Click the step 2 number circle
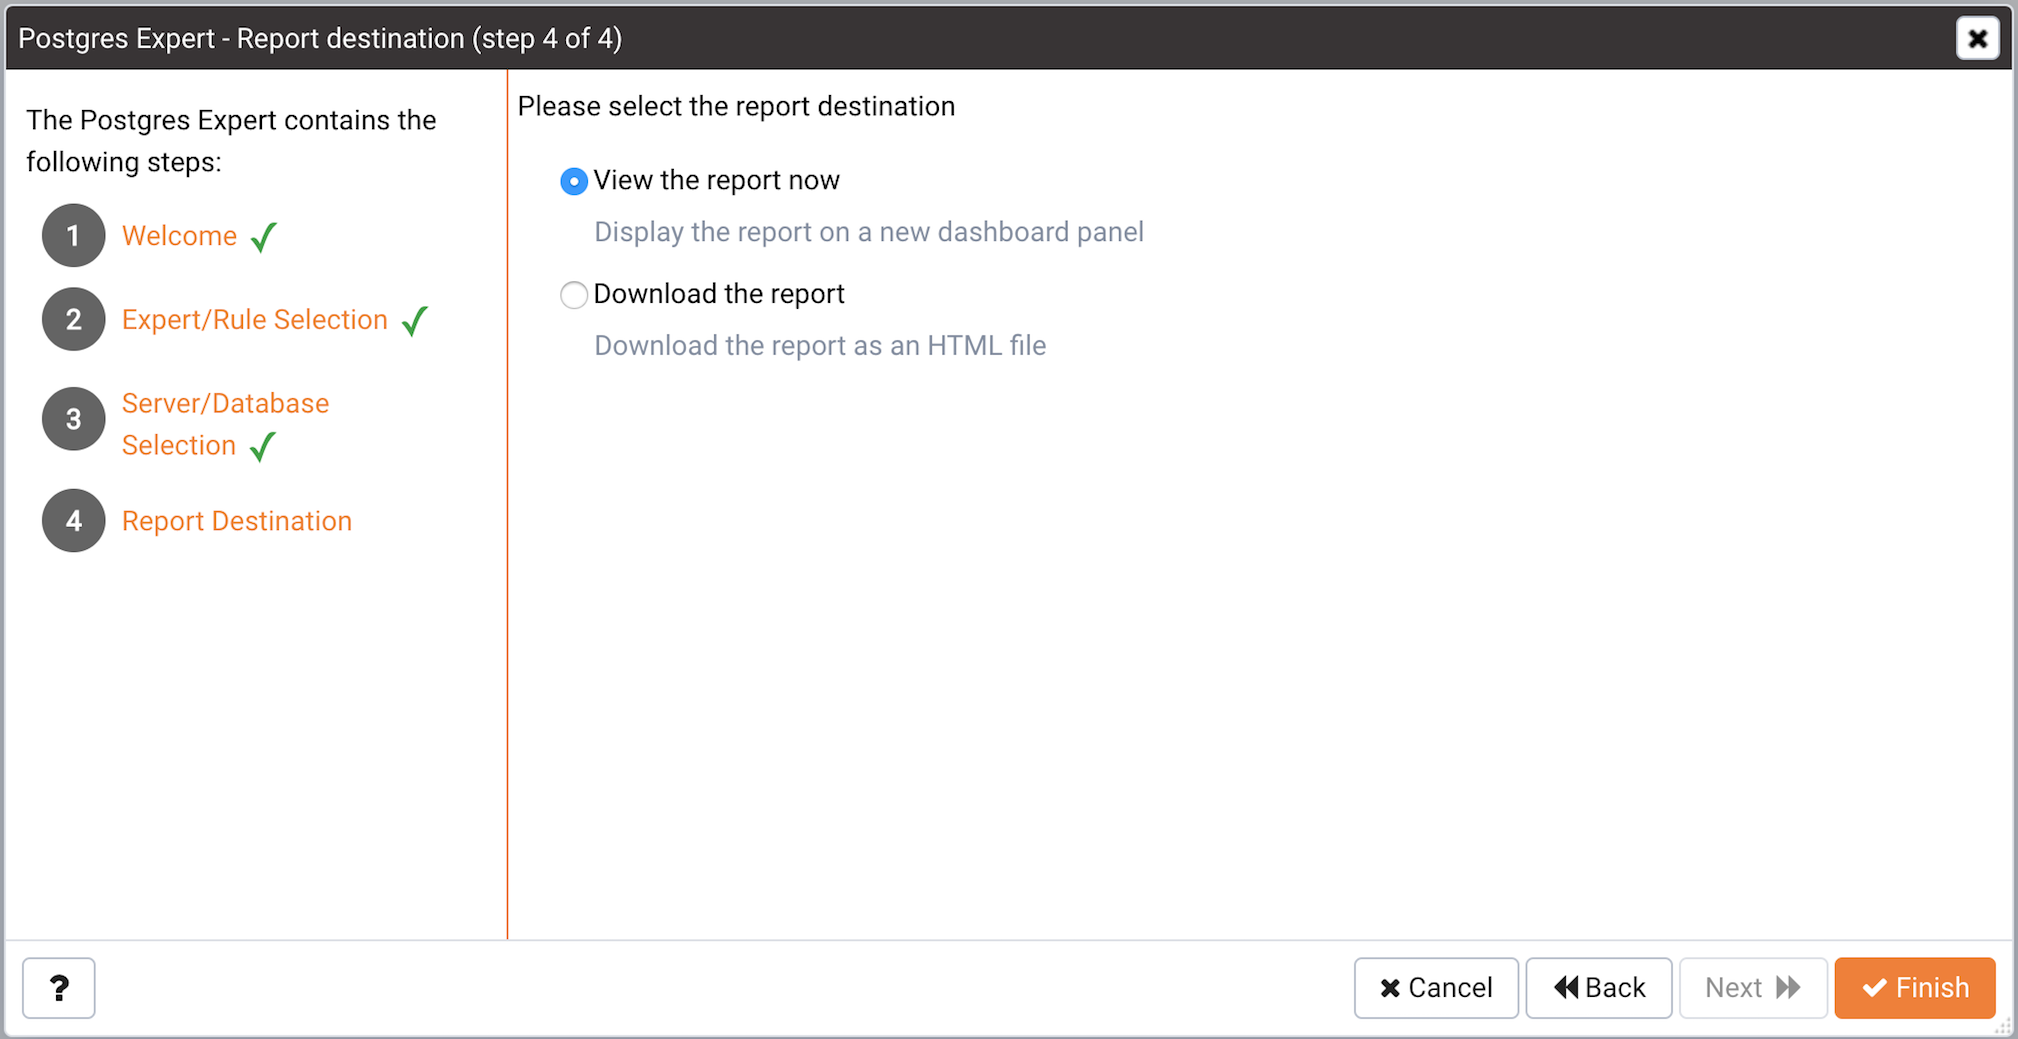 point(73,320)
